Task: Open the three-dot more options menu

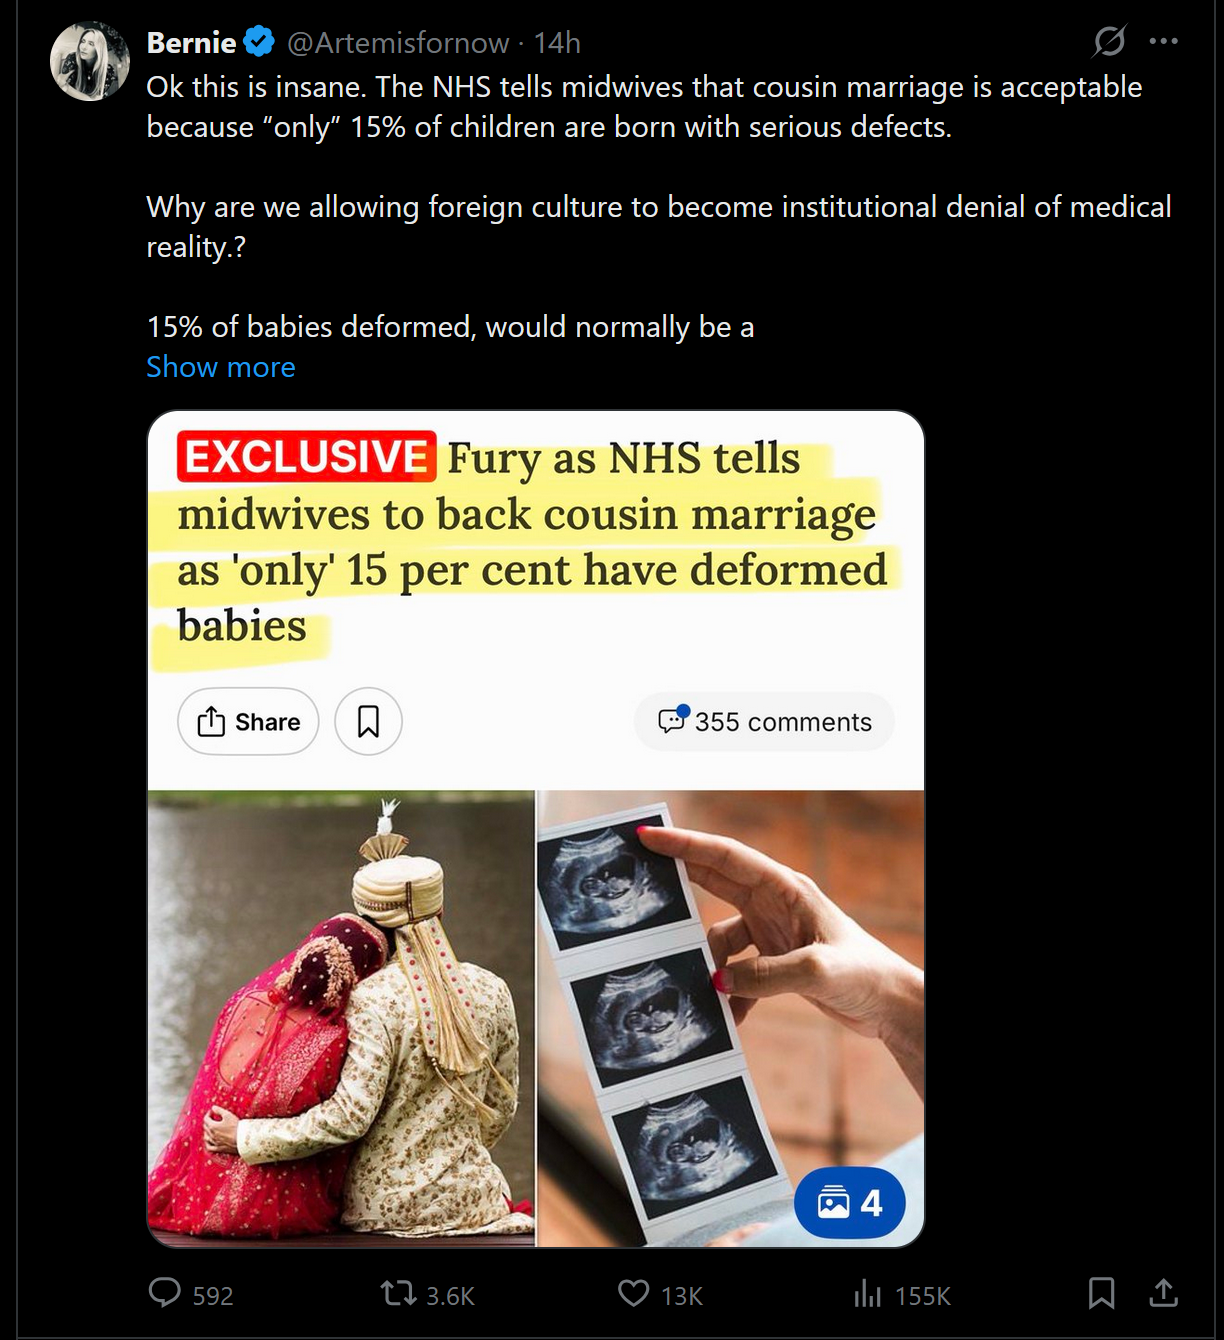Action: click(x=1163, y=41)
